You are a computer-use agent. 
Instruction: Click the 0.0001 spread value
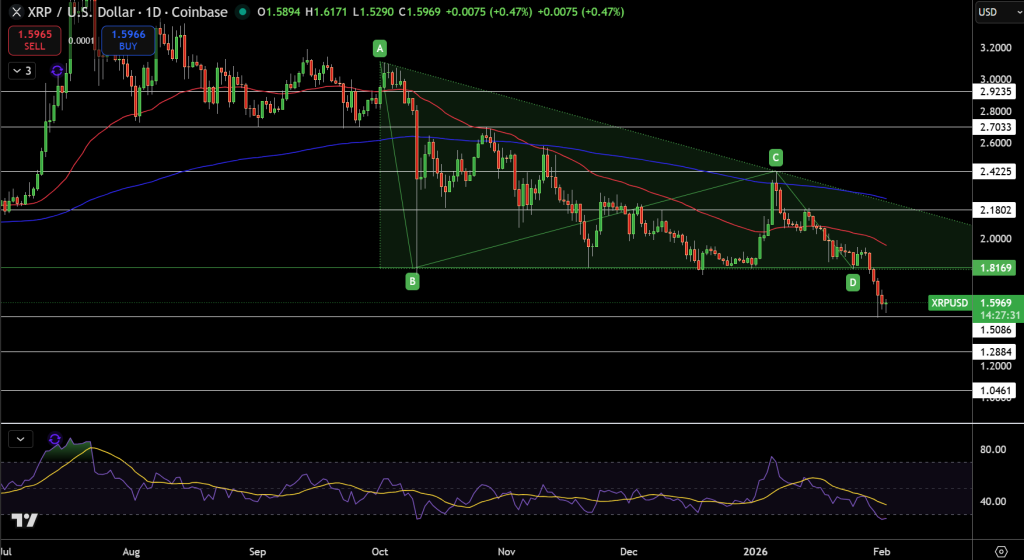pos(81,40)
